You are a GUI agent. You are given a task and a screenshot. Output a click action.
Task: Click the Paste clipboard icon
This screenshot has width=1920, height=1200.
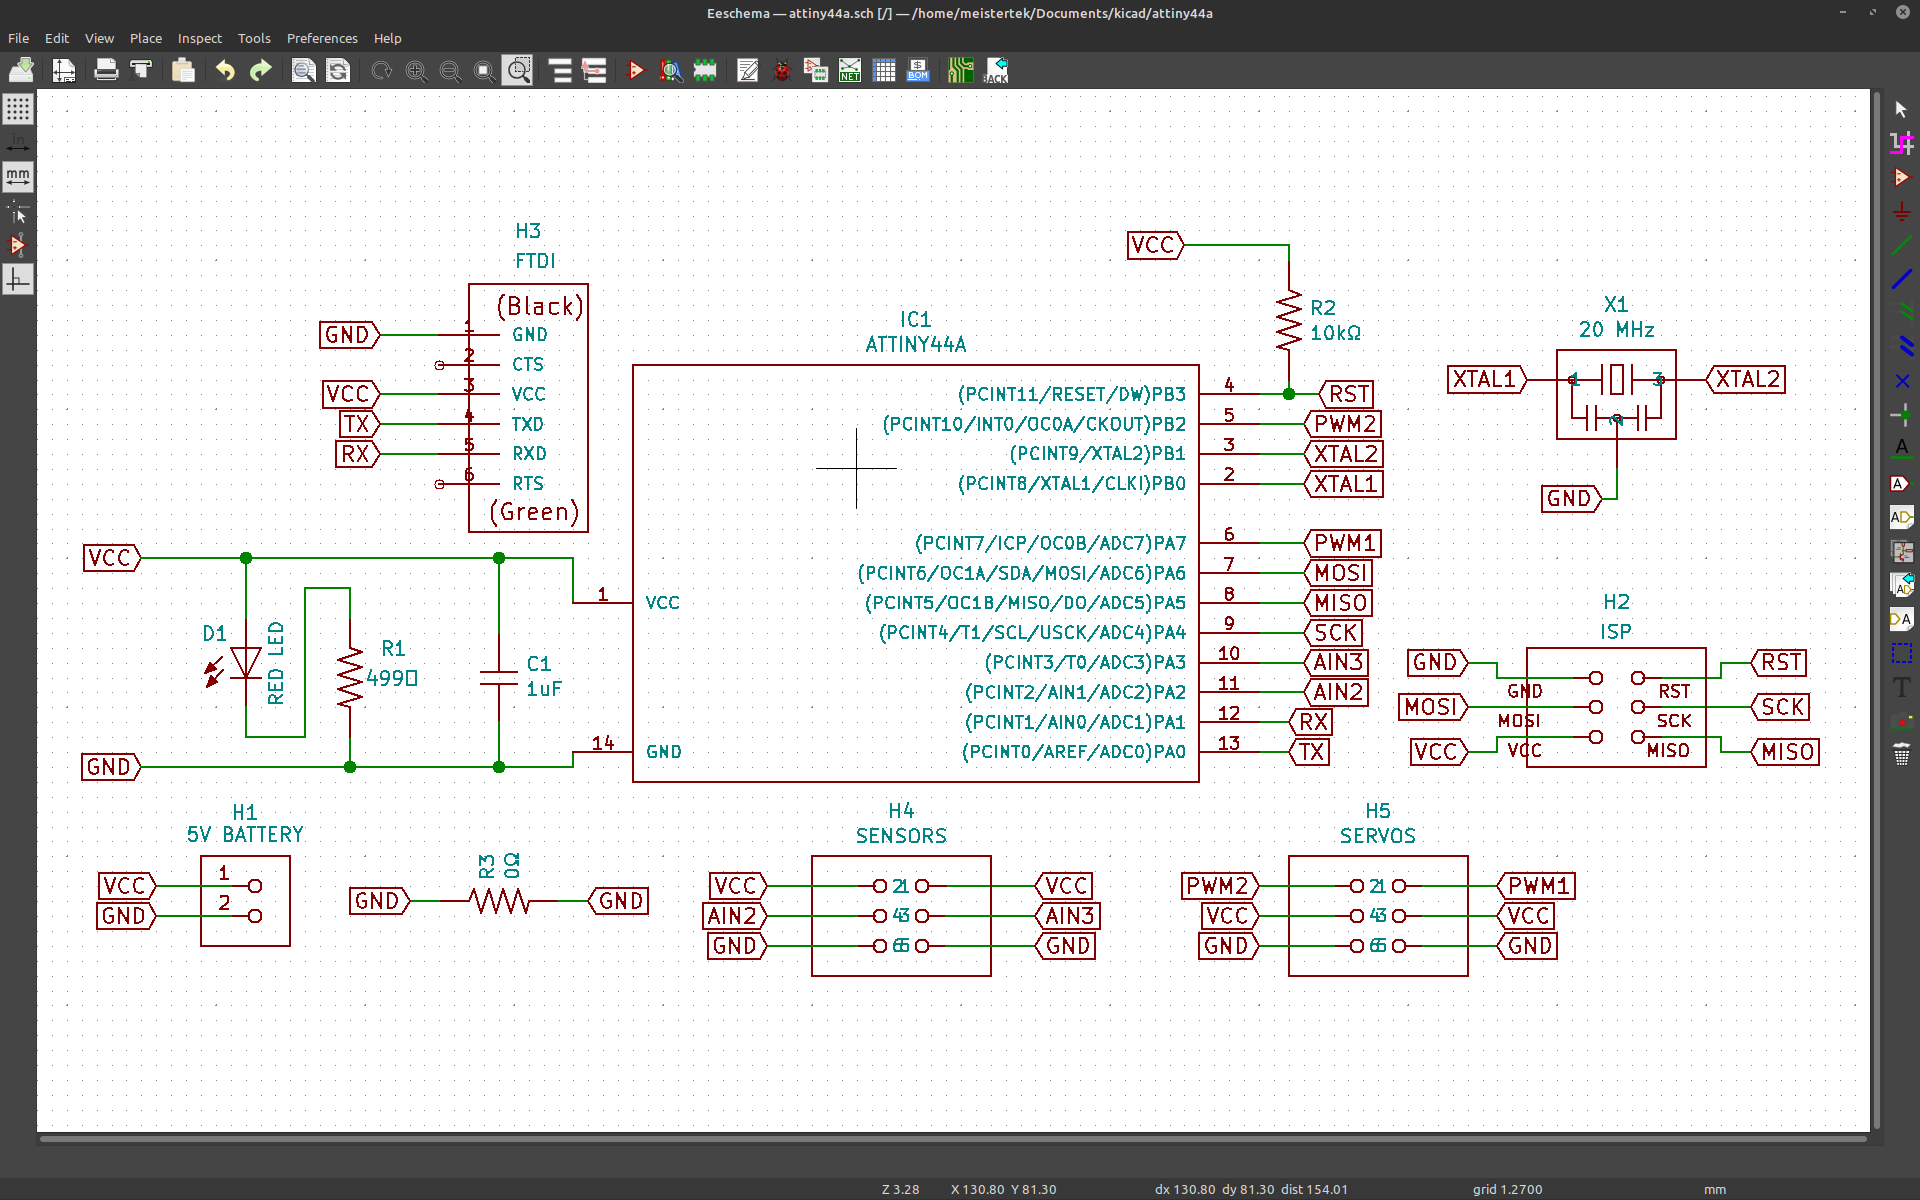pos(183,70)
